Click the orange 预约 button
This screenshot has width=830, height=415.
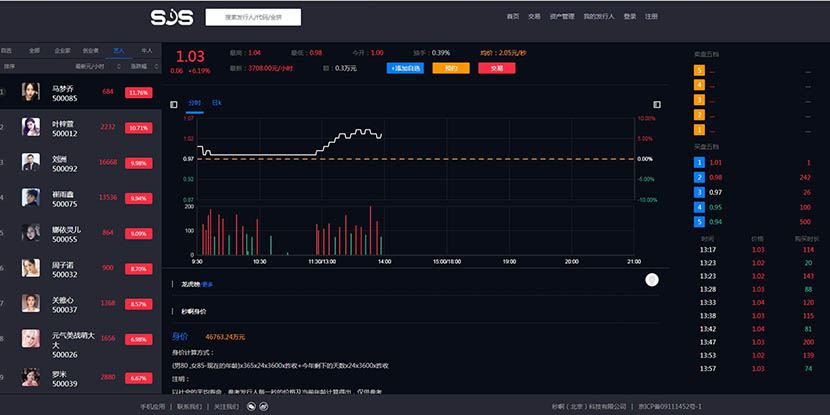coord(451,68)
